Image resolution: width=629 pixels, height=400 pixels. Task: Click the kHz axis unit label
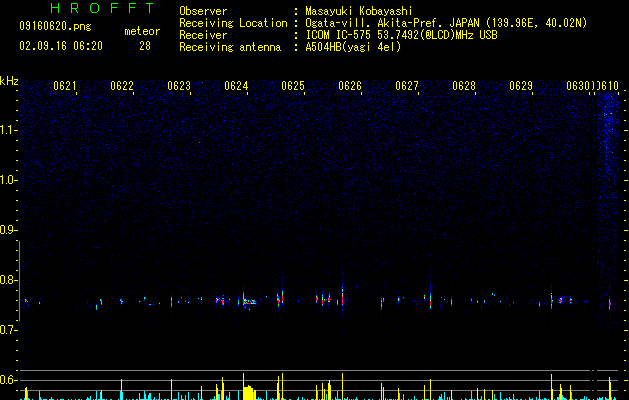coord(9,81)
